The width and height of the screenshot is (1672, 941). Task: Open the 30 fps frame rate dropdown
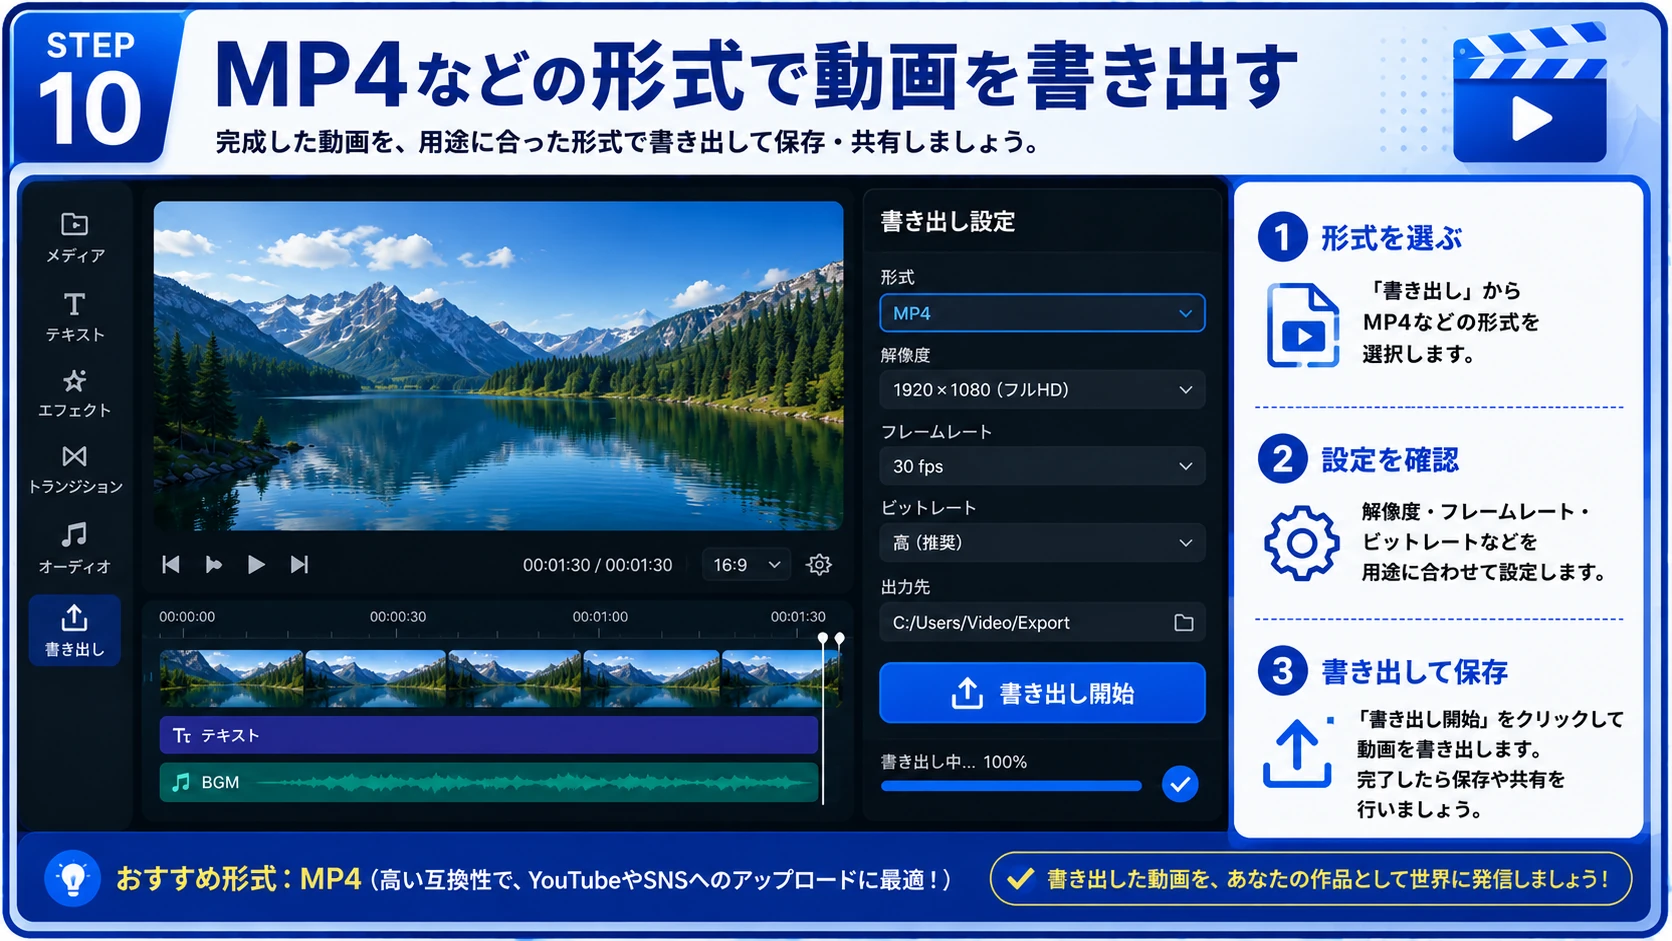click(x=1042, y=466)
